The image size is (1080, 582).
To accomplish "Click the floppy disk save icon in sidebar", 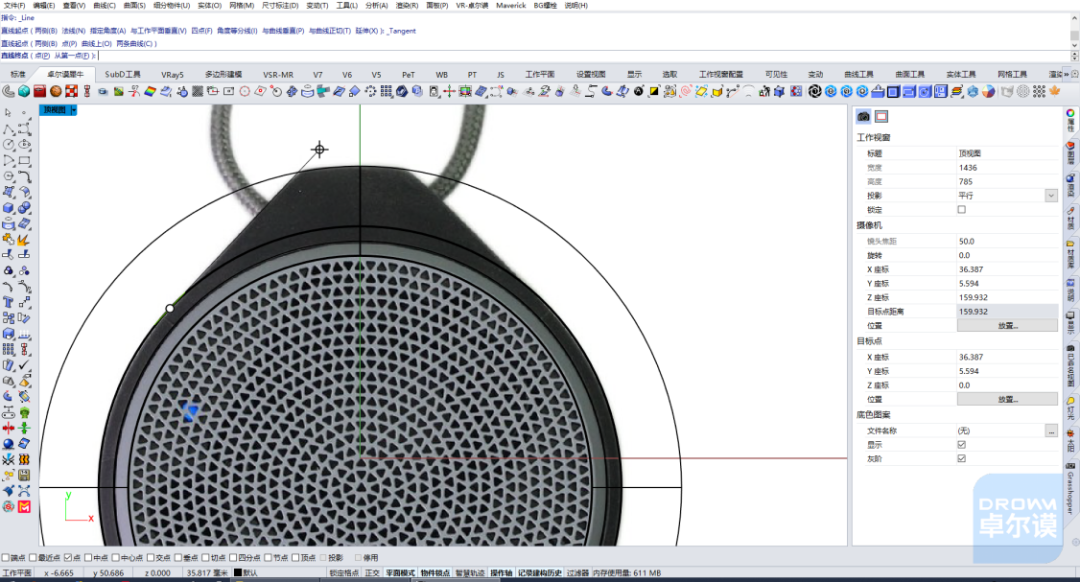I will [24, 475].
